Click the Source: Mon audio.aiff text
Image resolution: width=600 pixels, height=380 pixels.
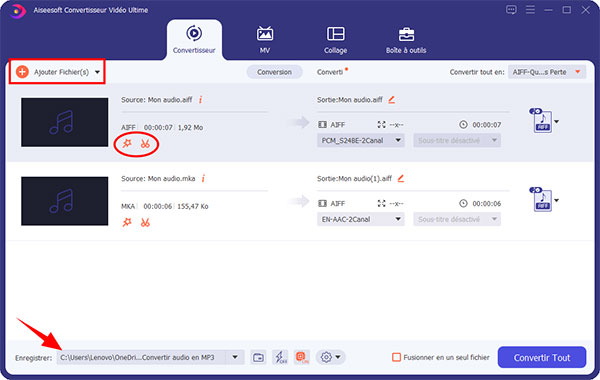click(157, 100)
